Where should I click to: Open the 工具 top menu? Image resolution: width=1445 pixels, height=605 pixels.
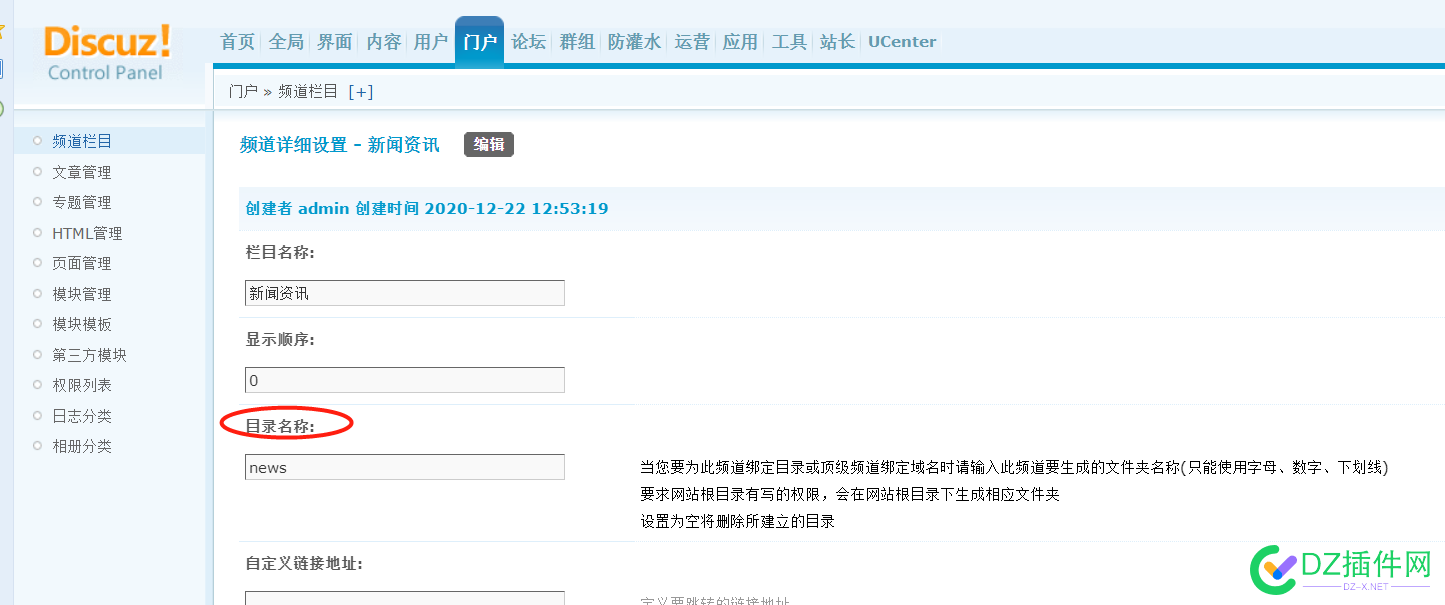click(789, 42)
